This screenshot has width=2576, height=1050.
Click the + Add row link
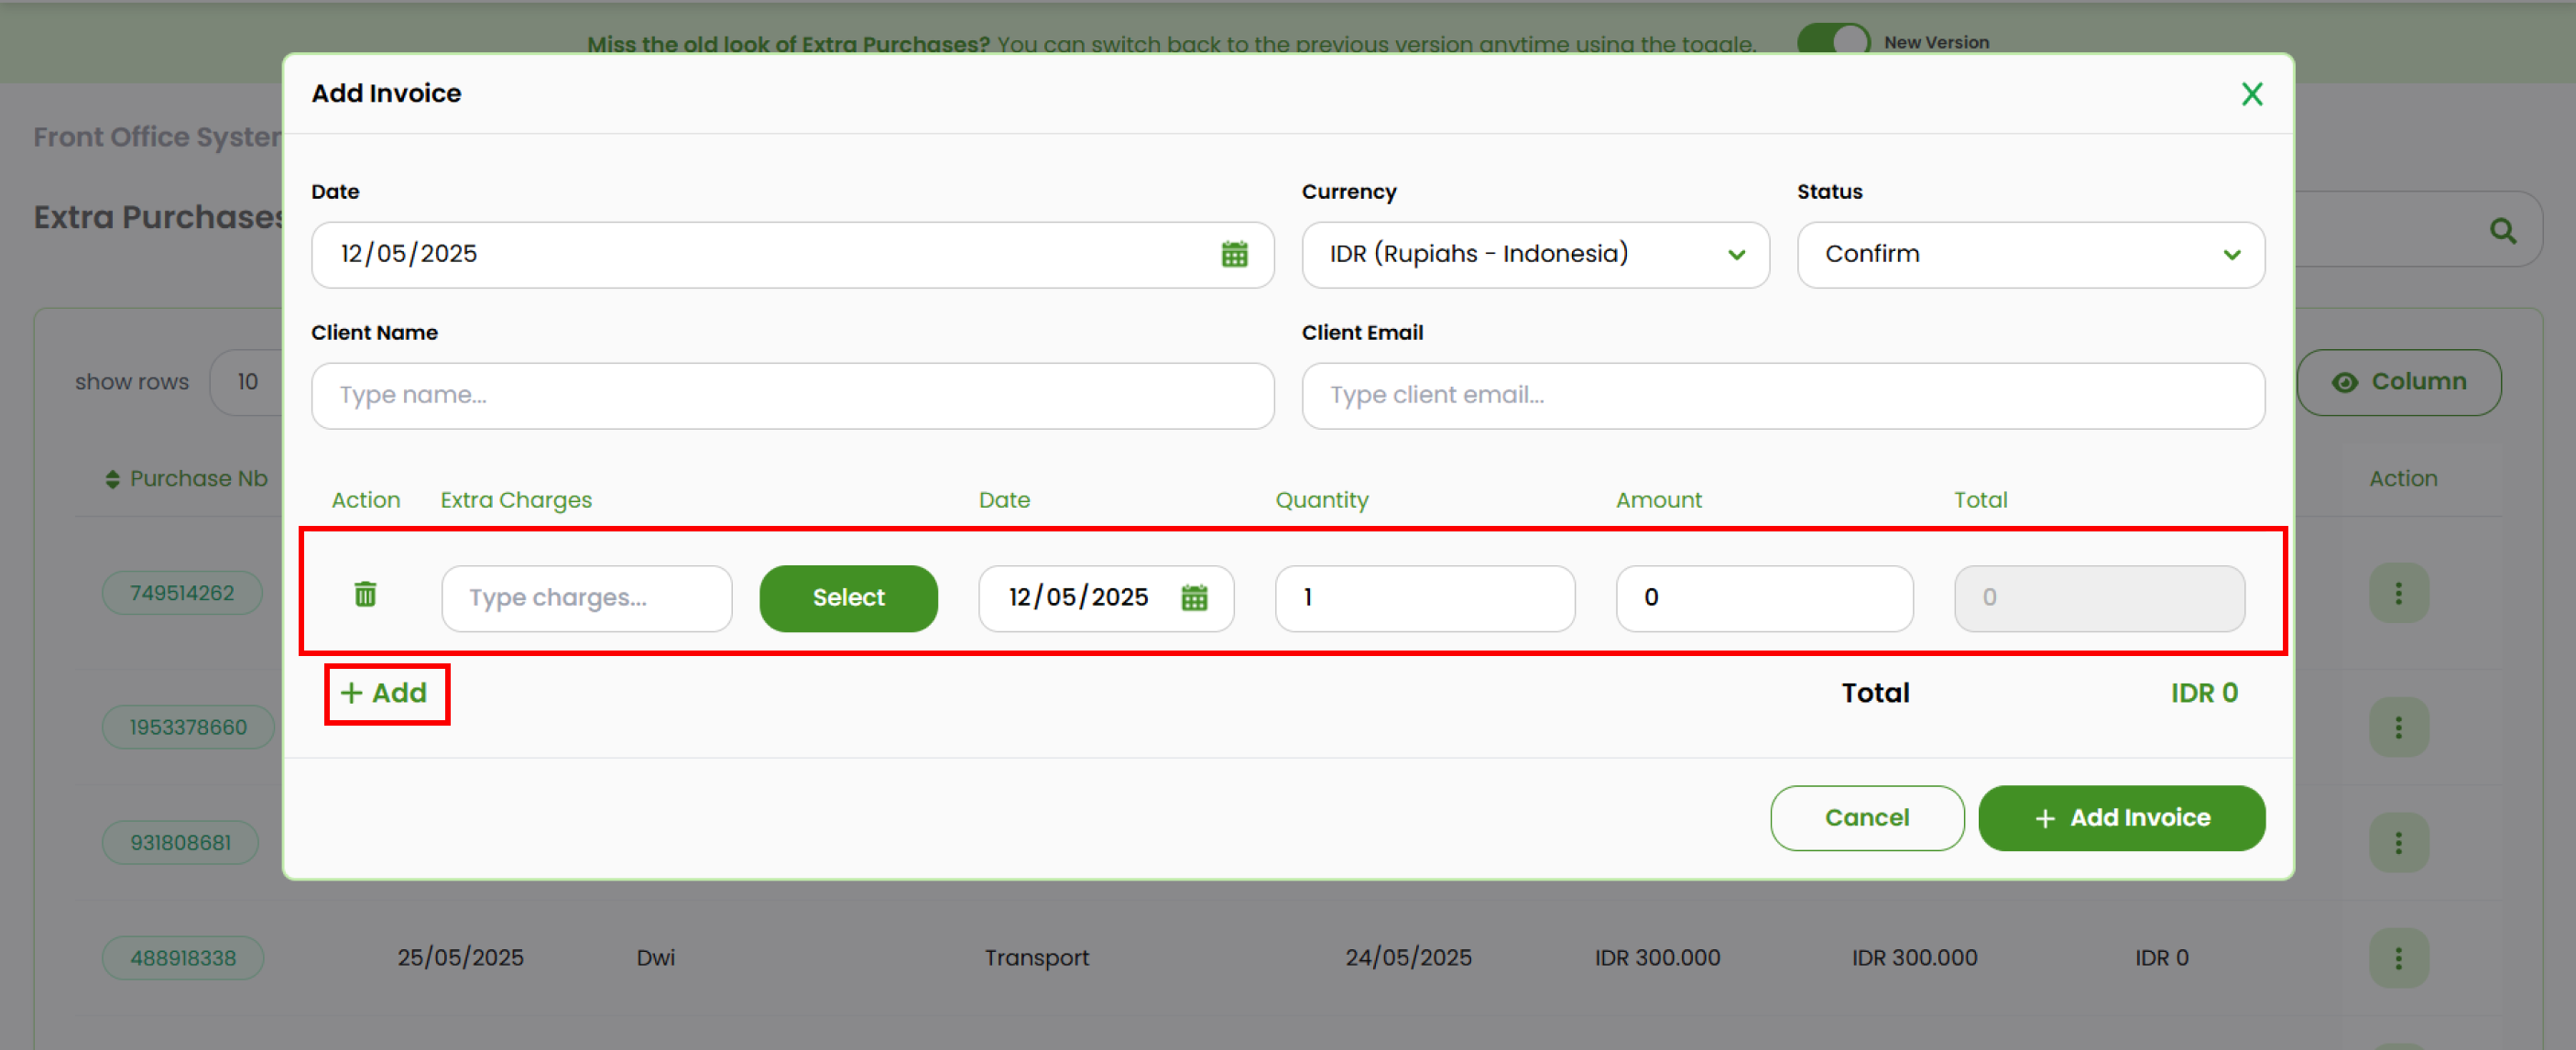pos(385,693)
